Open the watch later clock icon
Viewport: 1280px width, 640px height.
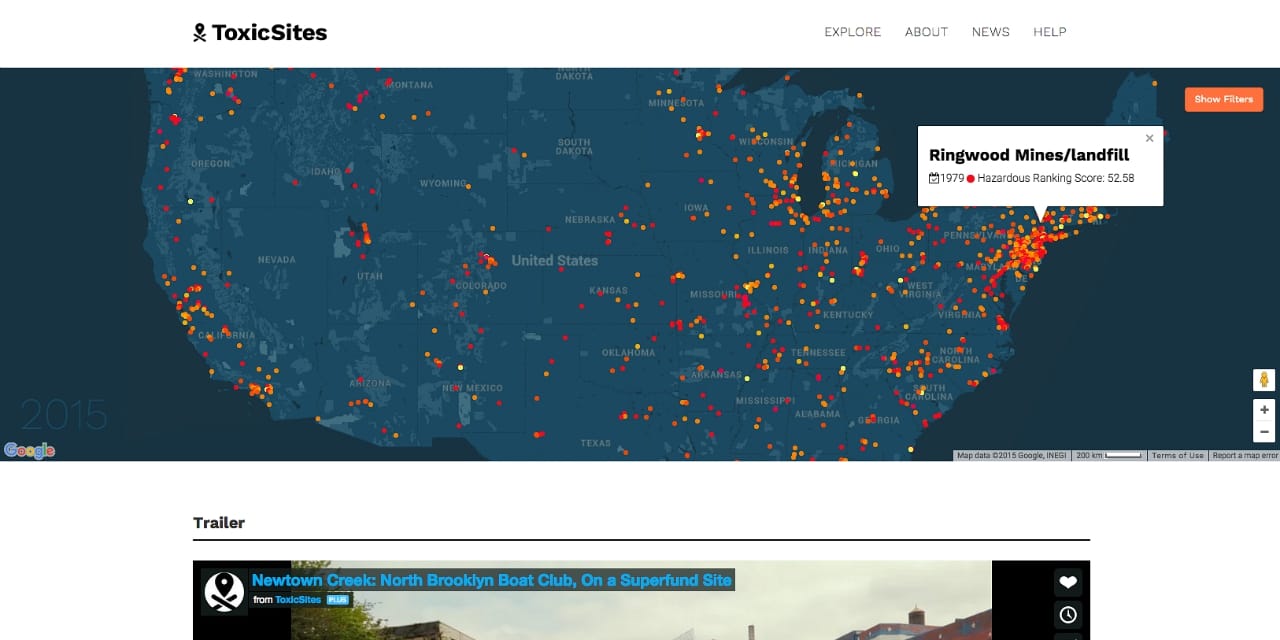(x=1067, y=615)
